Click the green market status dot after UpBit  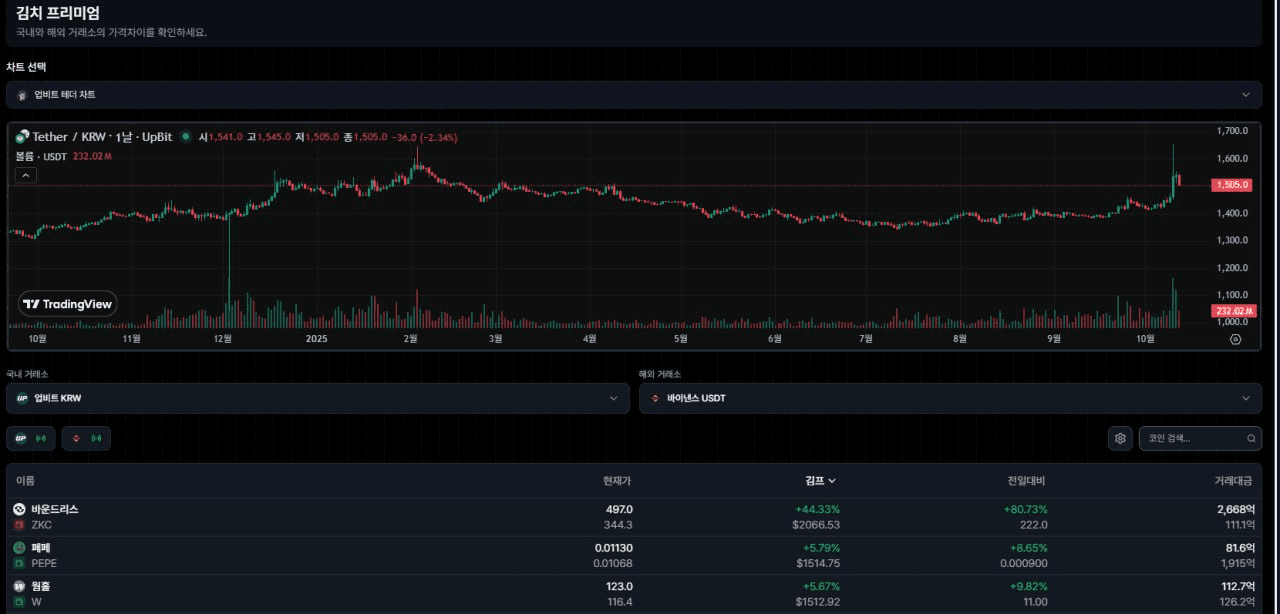coord(185,137)
